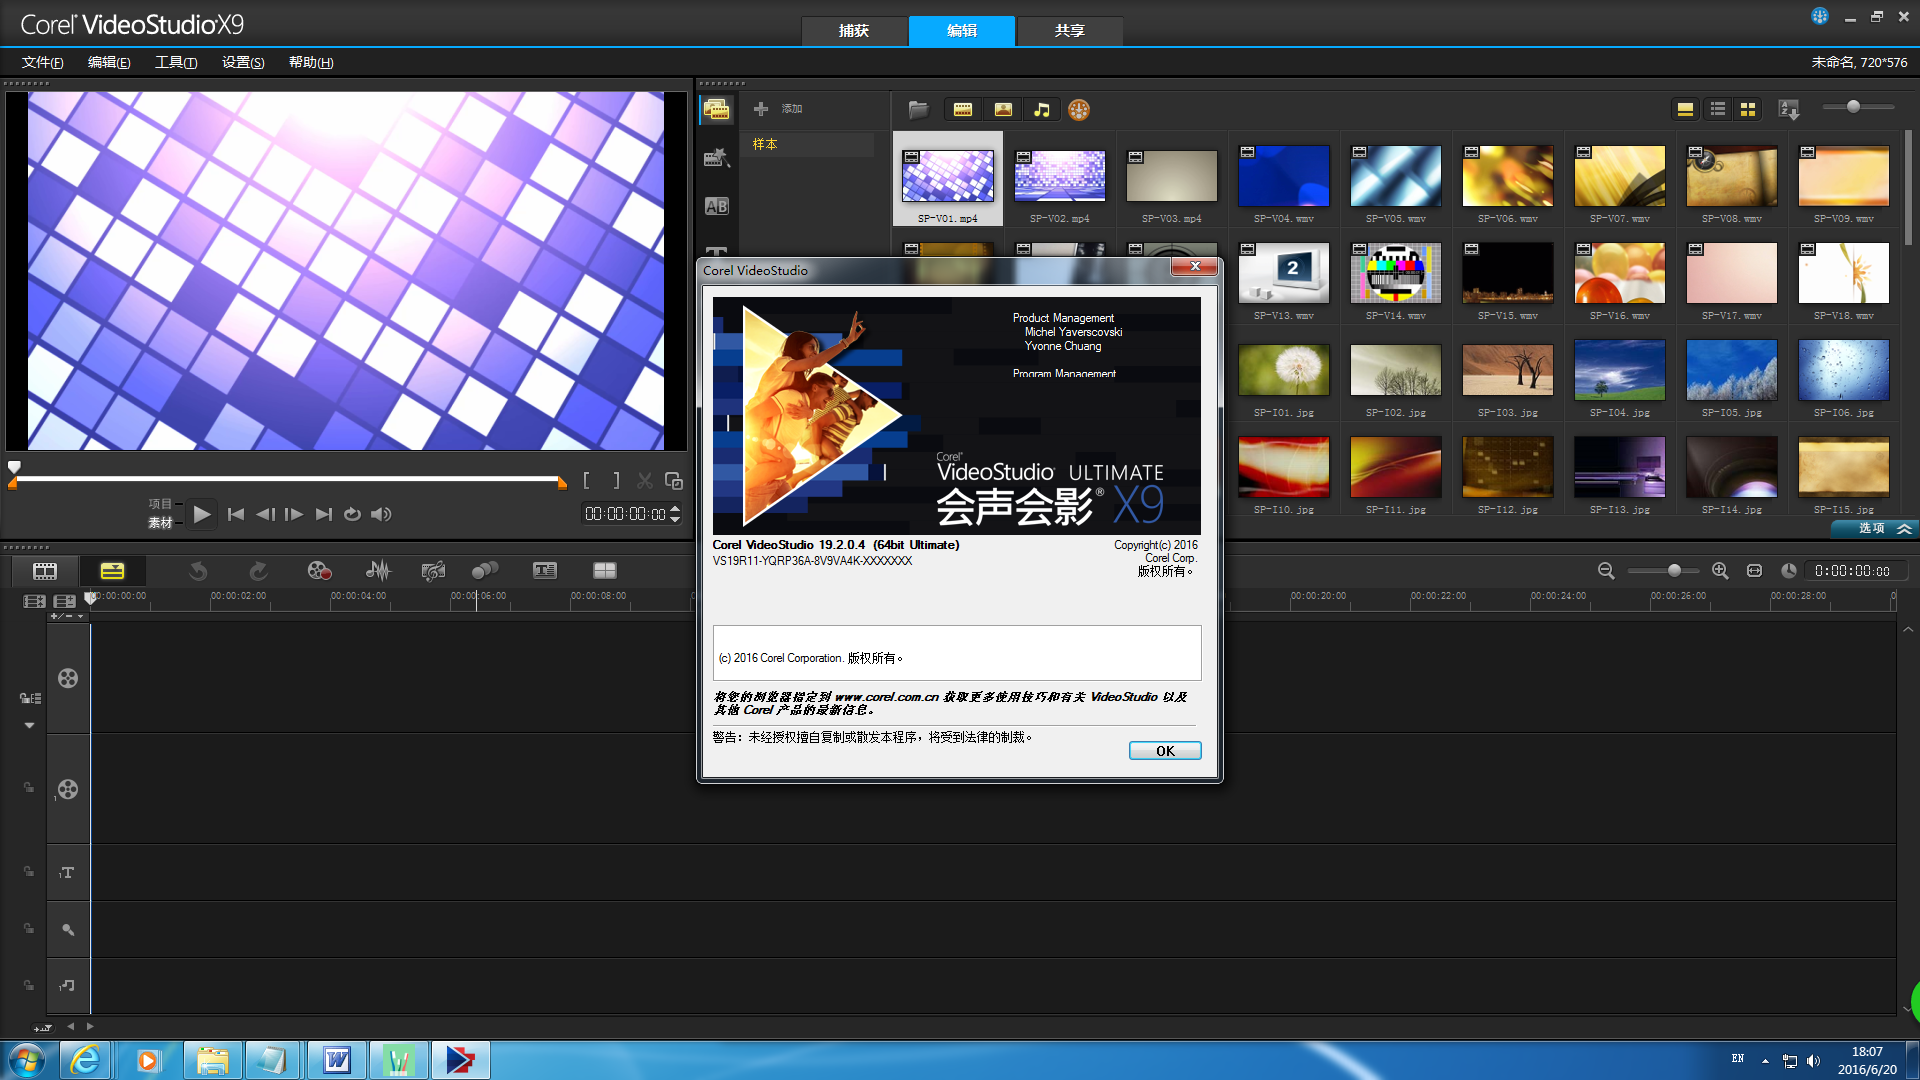Open Internet Explorer from the taskbar
The height and width of the screenshot is (1080, 1920).
click(86, 1060)
